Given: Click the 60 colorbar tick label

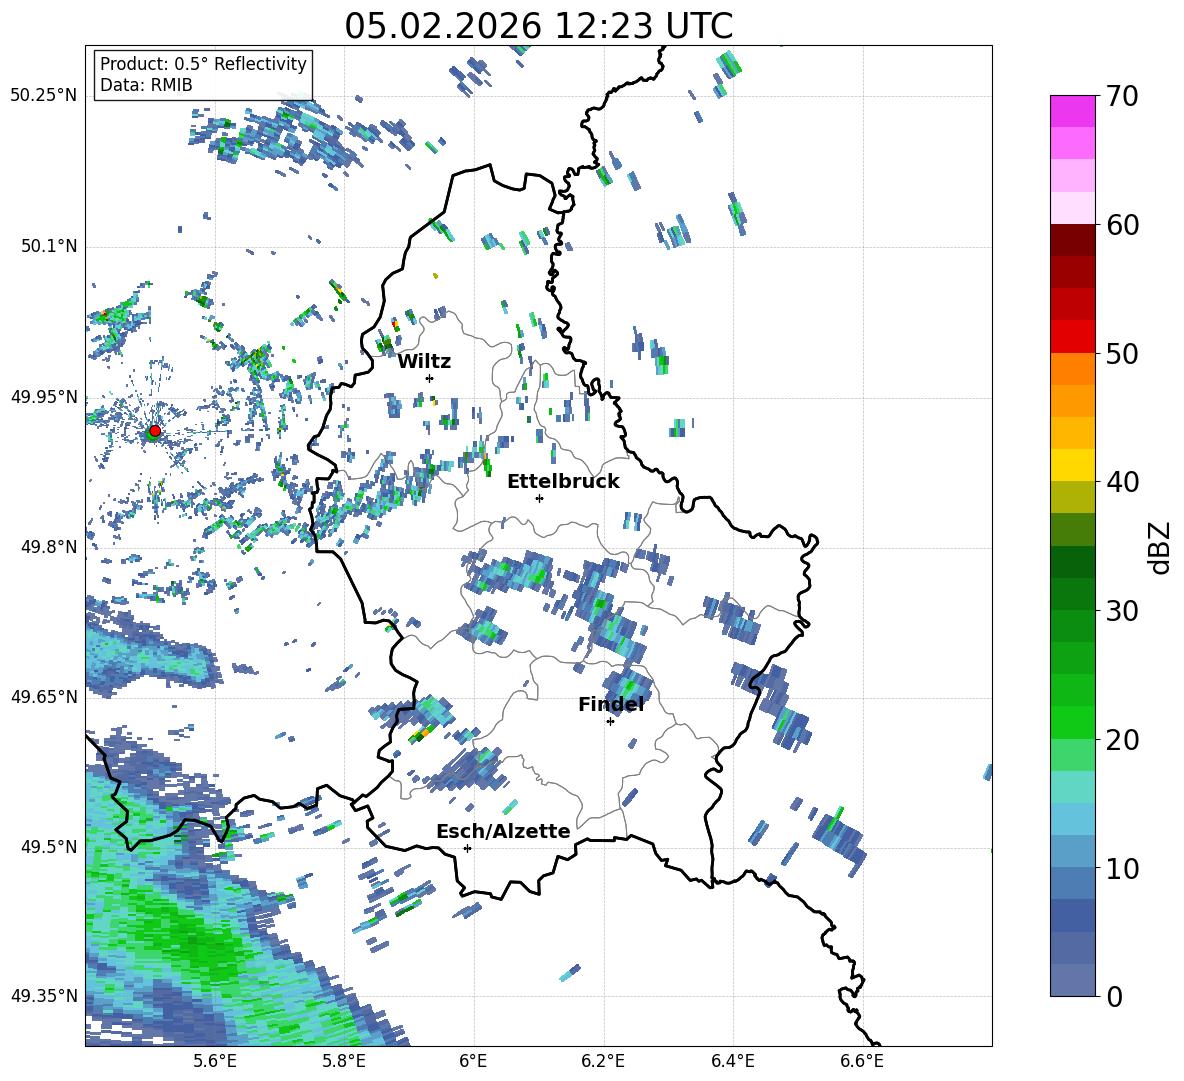Looking at the screenshot, I should pos(1122,225).
